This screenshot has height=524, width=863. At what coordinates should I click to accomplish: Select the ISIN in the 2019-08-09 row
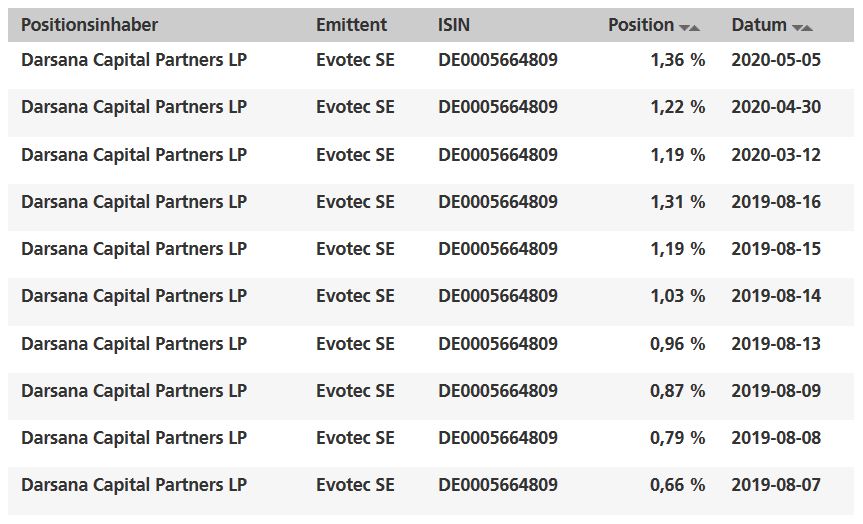tap(498, 391)
